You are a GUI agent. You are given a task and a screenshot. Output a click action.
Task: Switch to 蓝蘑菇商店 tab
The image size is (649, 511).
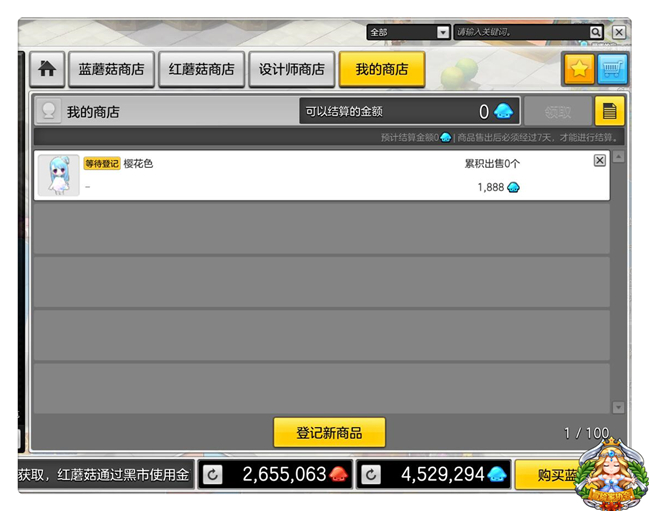pyautogui.click(x=111, y=70)
